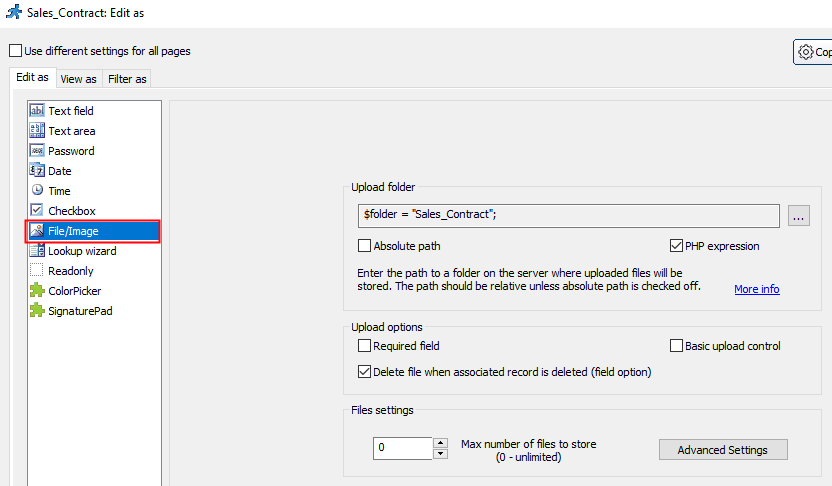Screen dimensions: 832x486
Task: Click the upload folder expression field
Action: (568, 216)
